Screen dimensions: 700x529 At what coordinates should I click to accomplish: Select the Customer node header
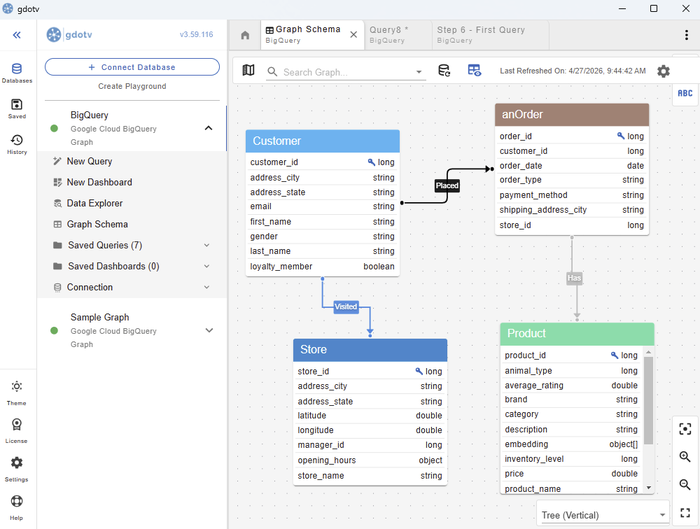(322, 141)
